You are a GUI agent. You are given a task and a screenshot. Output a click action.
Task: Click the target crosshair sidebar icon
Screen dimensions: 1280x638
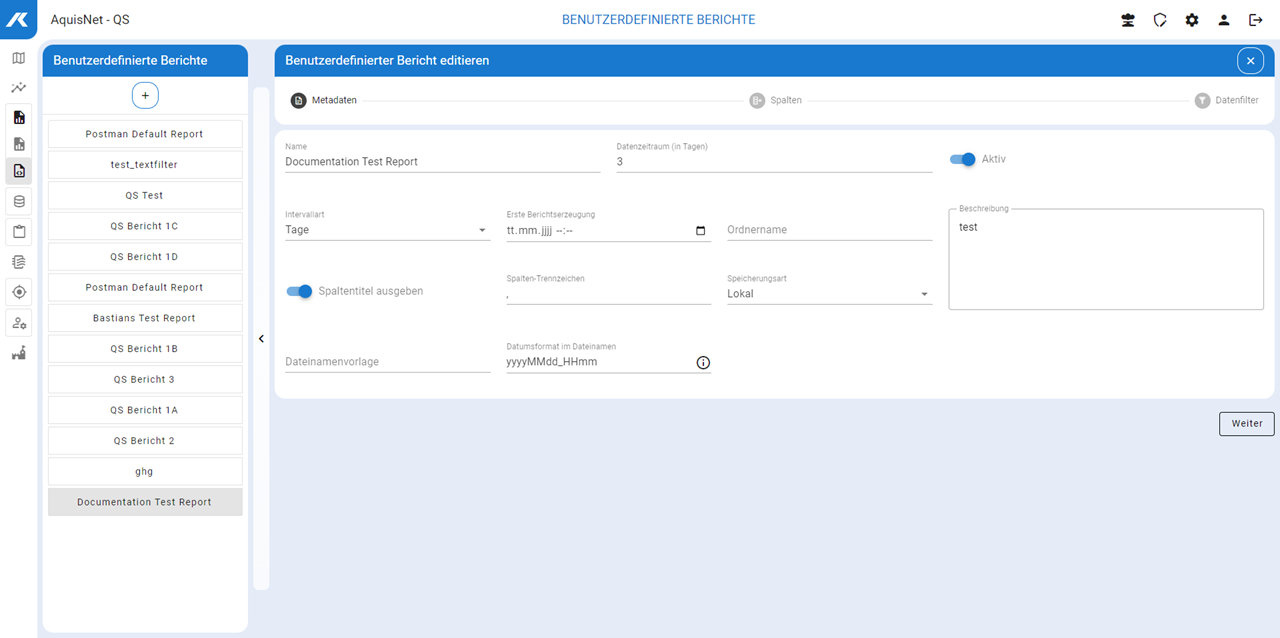18,292
